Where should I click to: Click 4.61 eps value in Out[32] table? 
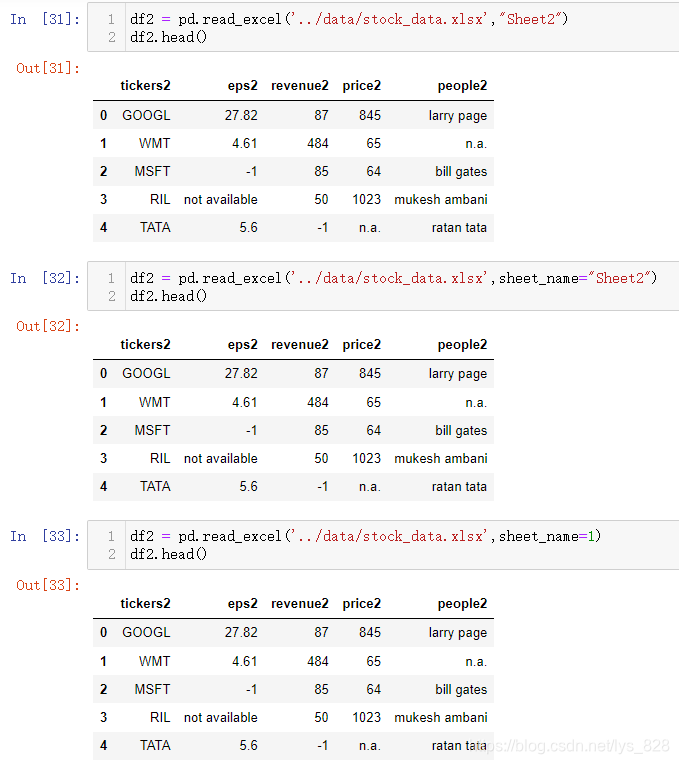pos(244,402)
